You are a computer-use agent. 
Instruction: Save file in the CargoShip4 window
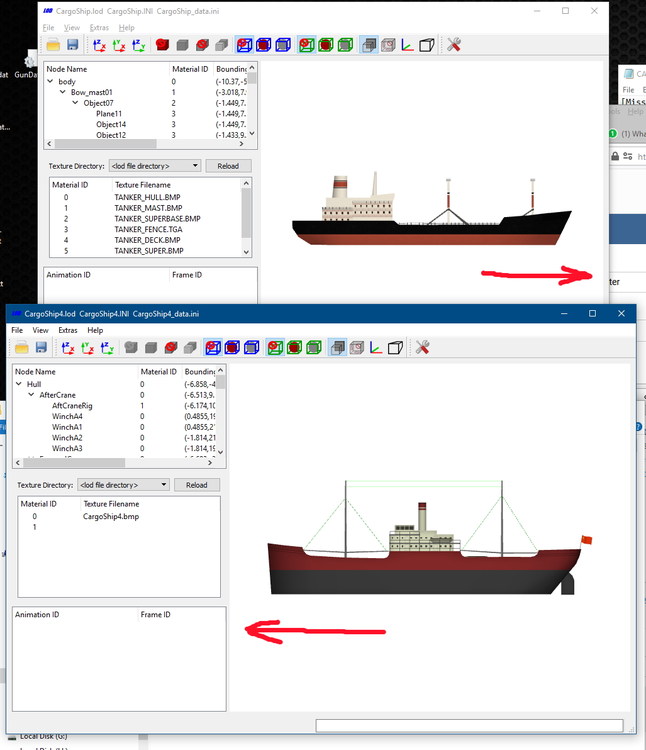[41, 347]
